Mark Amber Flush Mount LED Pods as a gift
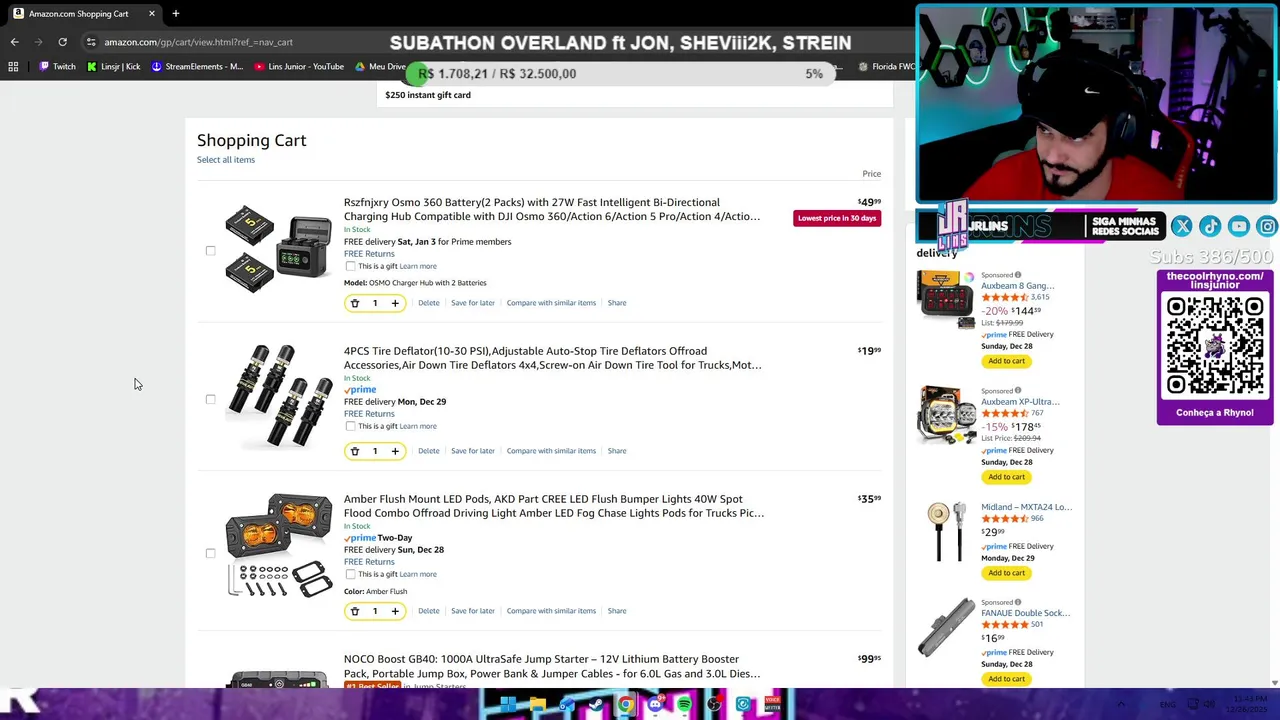The width and height of the screenshot is (1280, 720). (350, 574)
